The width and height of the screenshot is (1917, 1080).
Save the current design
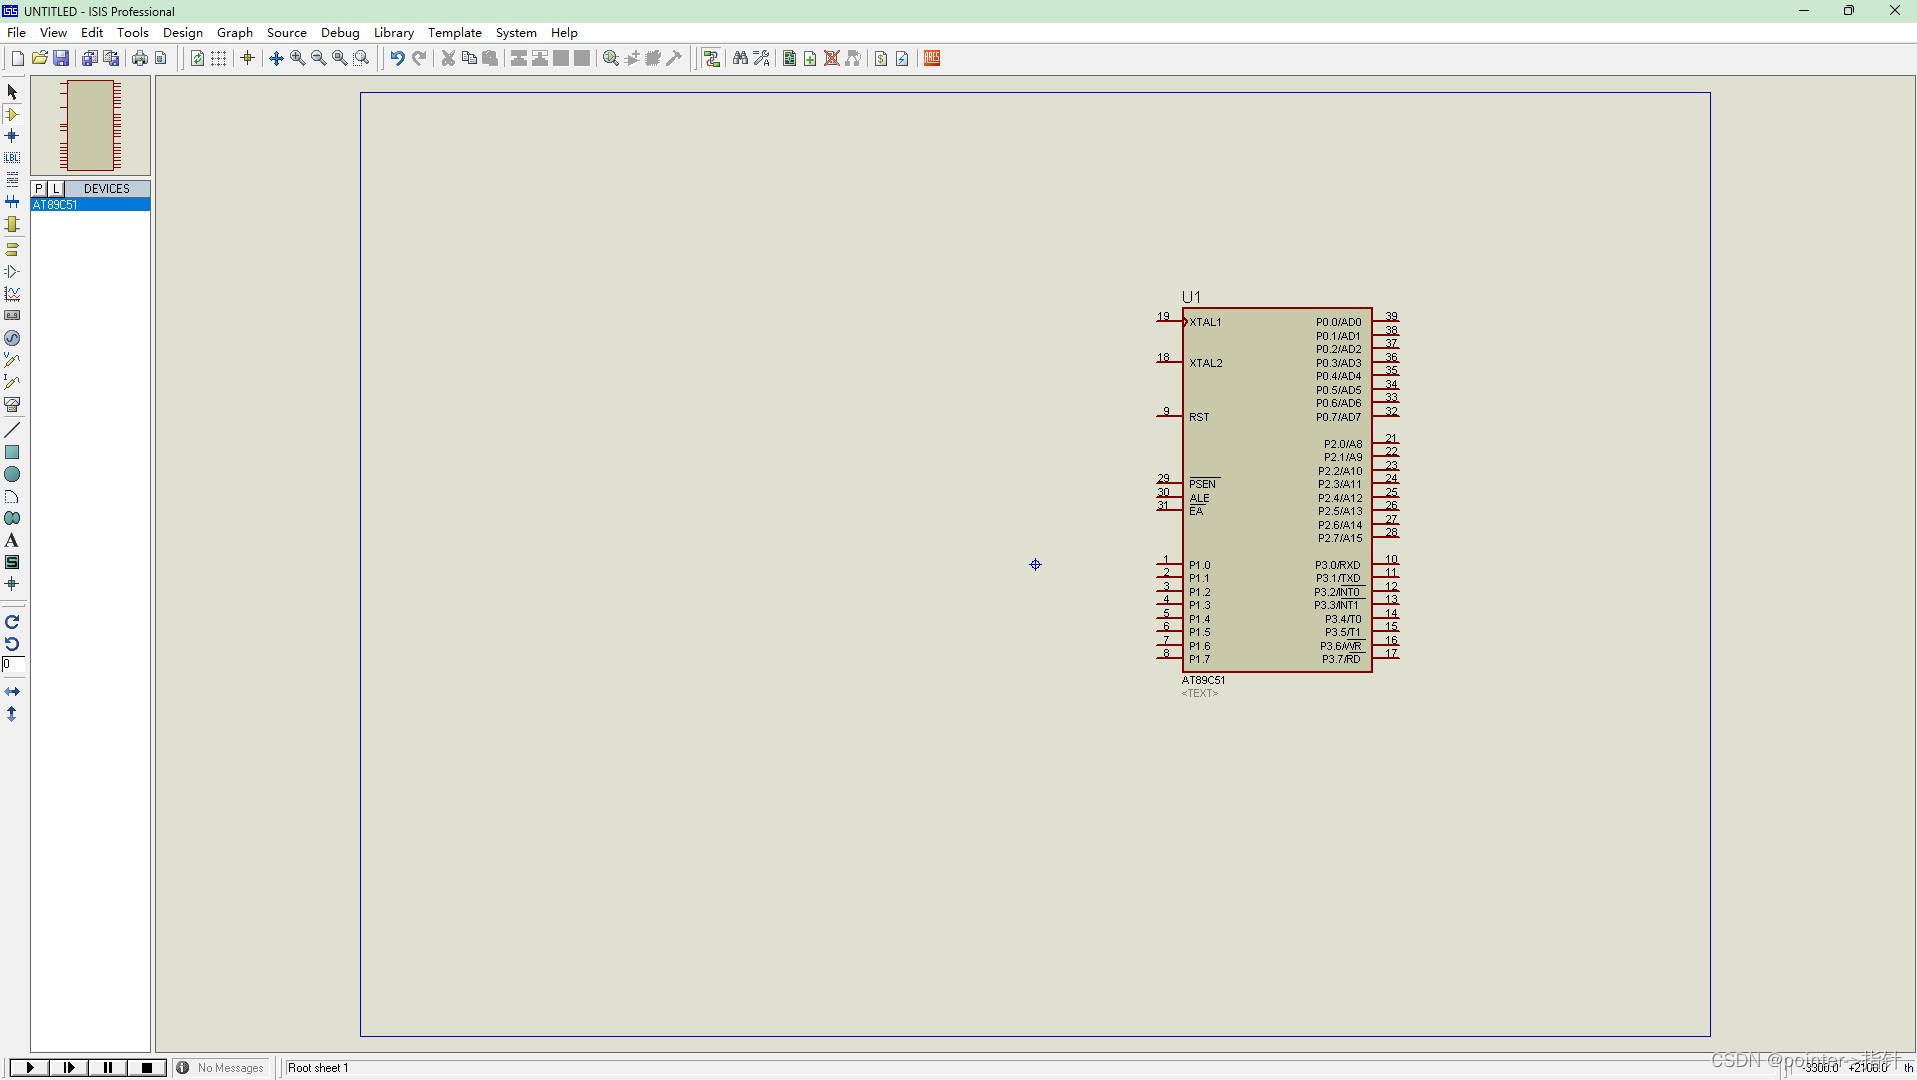(x=61, y=58)
